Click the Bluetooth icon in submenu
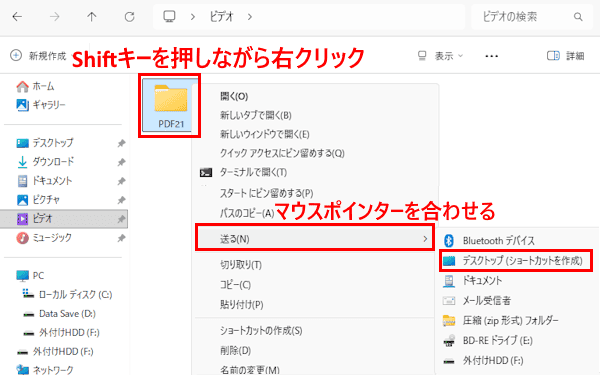The image size is (600, 375). point(449,241)
